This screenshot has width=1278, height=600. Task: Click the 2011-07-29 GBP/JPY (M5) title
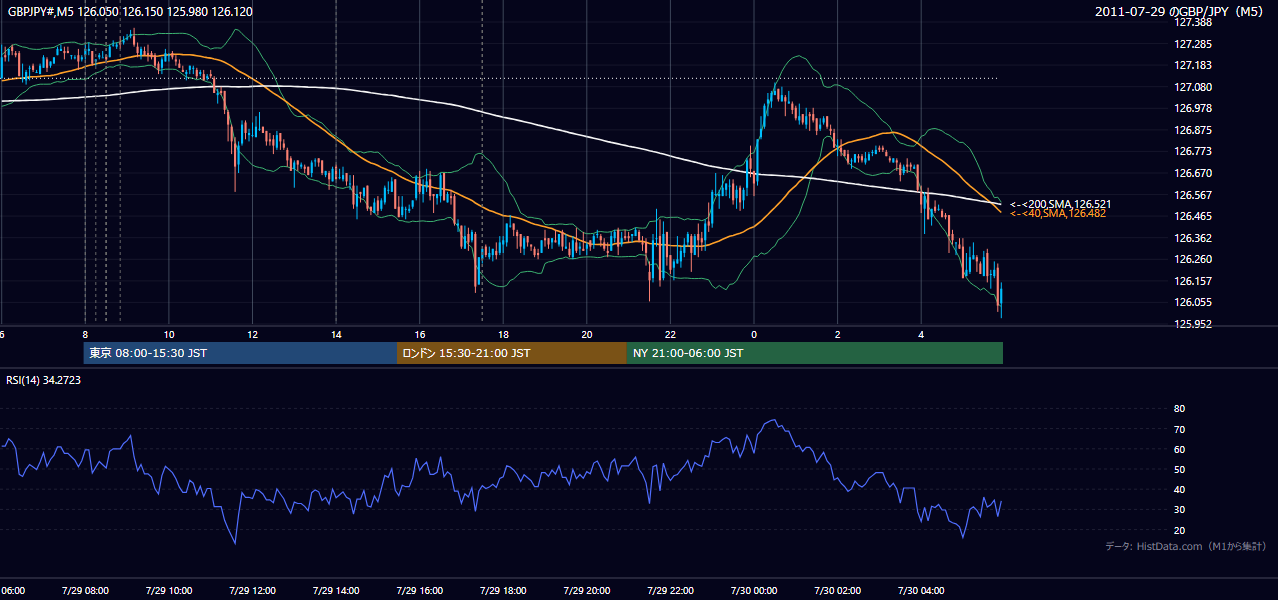1180,11
